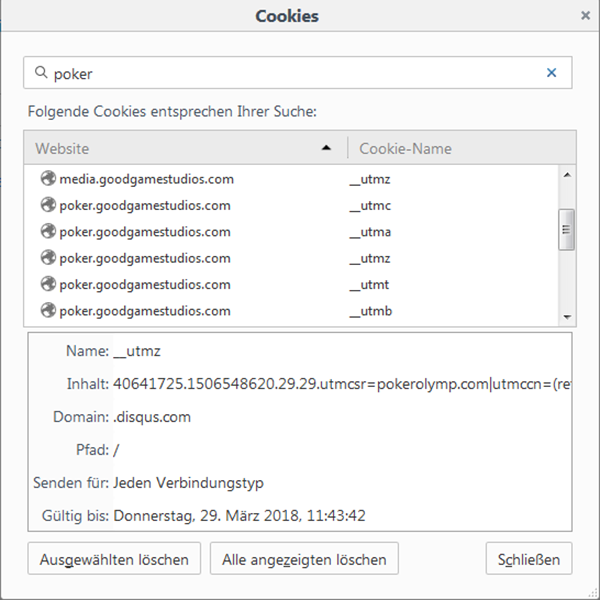600x600 pixels.
Task: Click the Website sort direction arrow
Action: [x=326, y=148]
